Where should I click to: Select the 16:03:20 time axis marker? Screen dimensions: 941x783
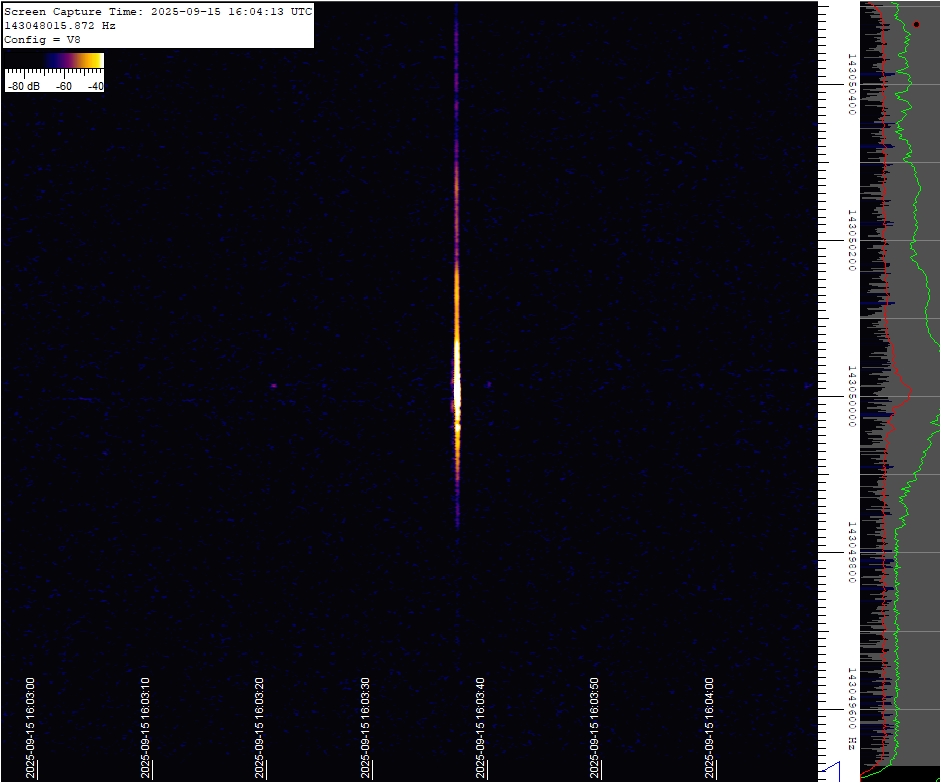click(x=259, y=728)
